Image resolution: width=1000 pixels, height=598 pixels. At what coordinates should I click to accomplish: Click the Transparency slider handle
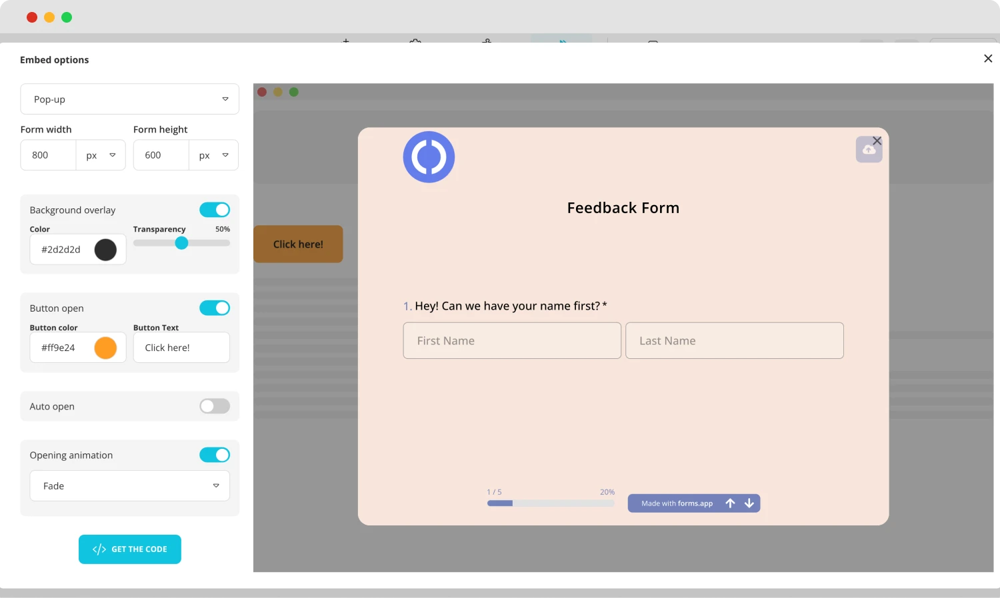pyautogui.click(x=181, y=243)
